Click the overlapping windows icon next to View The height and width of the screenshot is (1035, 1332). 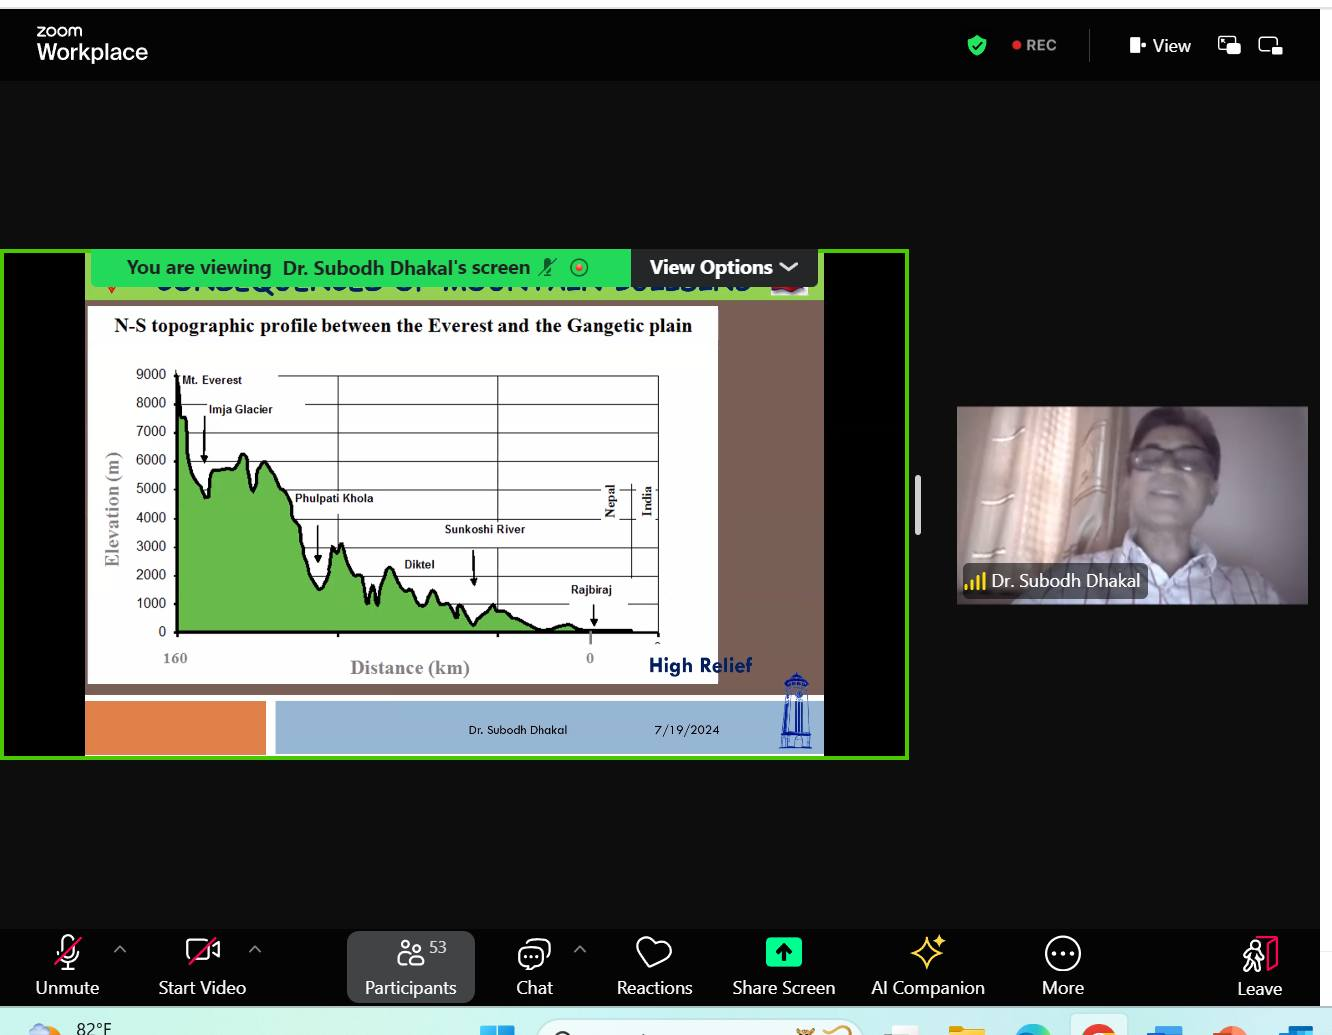pyautogui.click(x=1229, y=45)
